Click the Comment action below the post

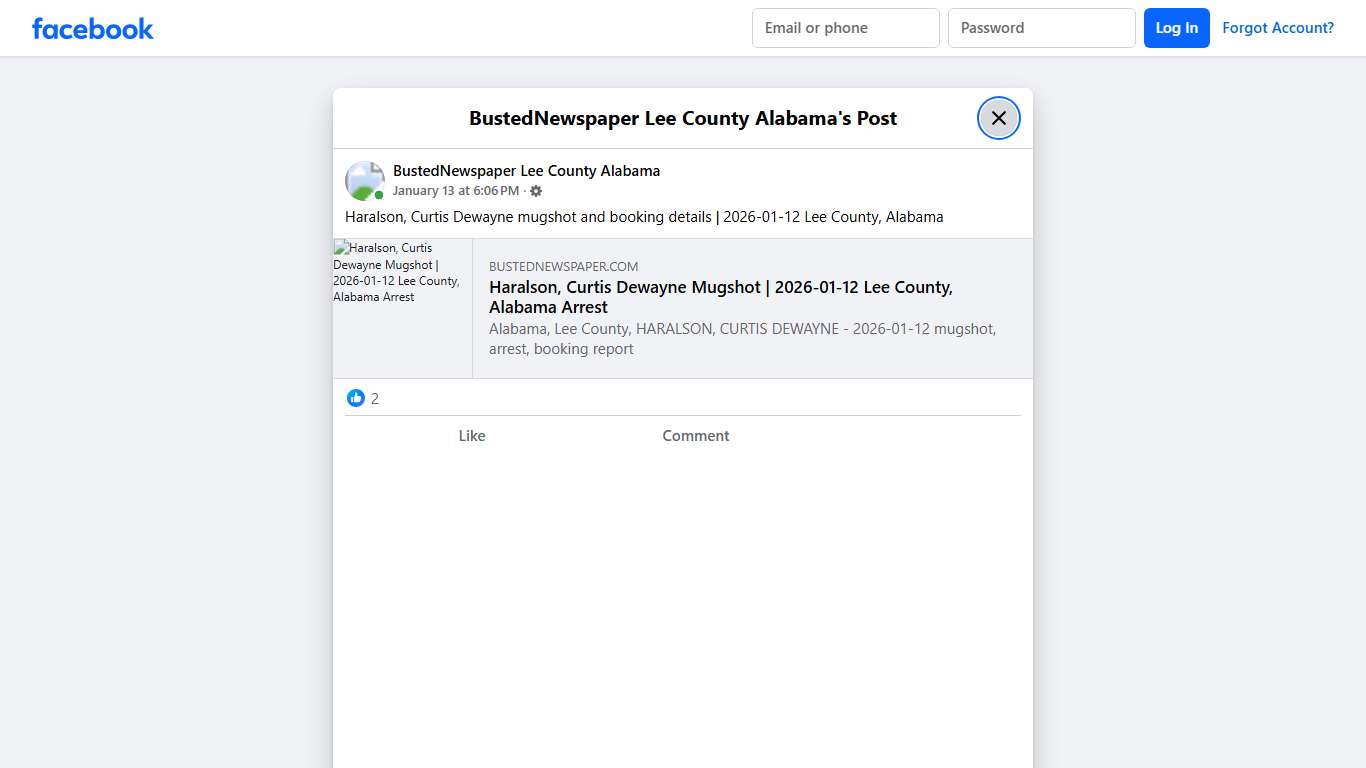click(x=695, y=435)
